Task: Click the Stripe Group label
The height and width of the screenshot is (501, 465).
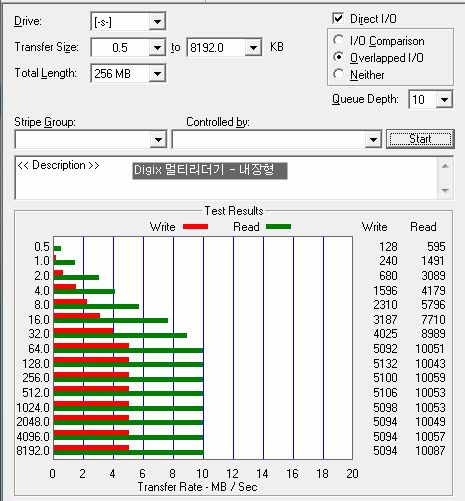Action: (x=45, y=122)
